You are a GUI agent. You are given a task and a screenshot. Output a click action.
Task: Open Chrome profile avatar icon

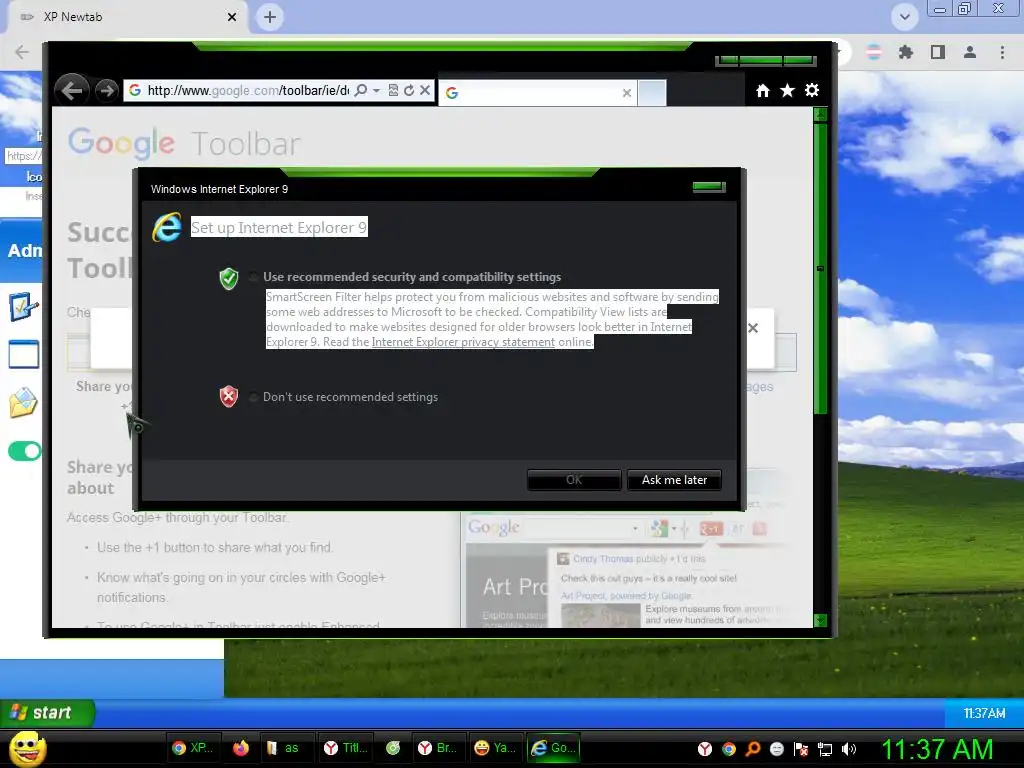coord(970,52)
